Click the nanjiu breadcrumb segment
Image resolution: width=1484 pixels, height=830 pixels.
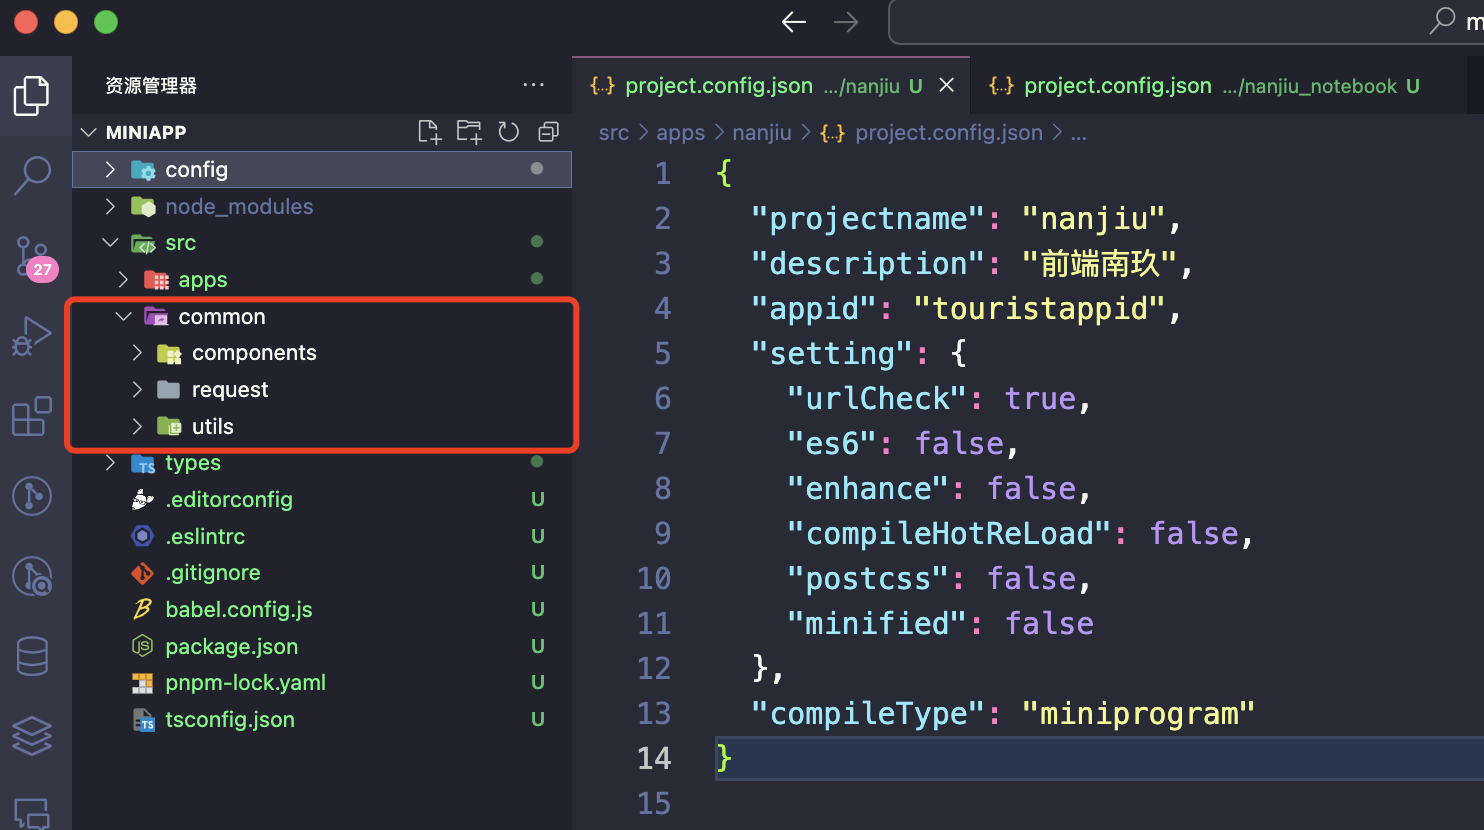pos(762,133)
